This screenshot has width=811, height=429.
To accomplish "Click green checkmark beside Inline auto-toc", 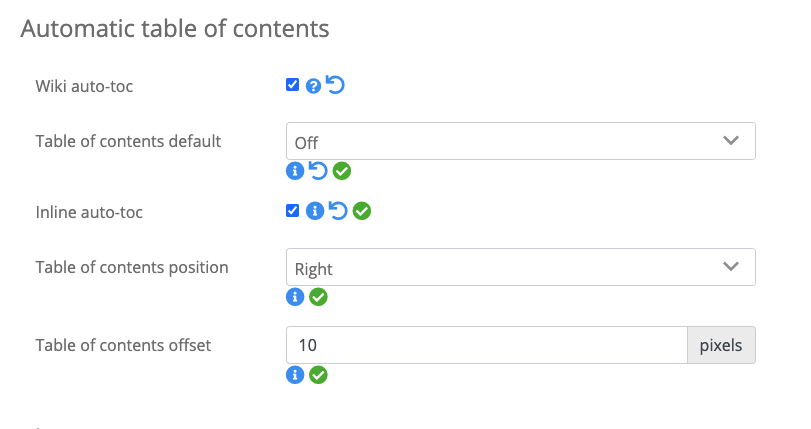I will [362, 211].
